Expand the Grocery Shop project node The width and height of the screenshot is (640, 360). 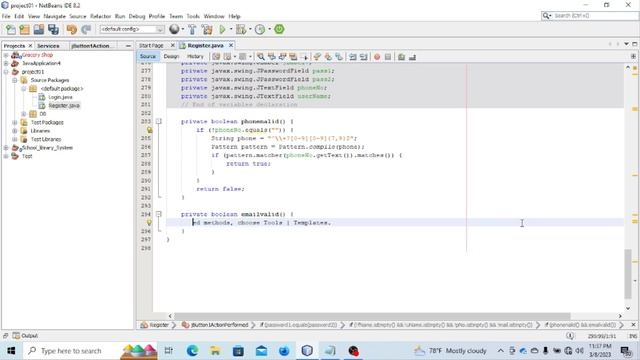pos(6,55)
